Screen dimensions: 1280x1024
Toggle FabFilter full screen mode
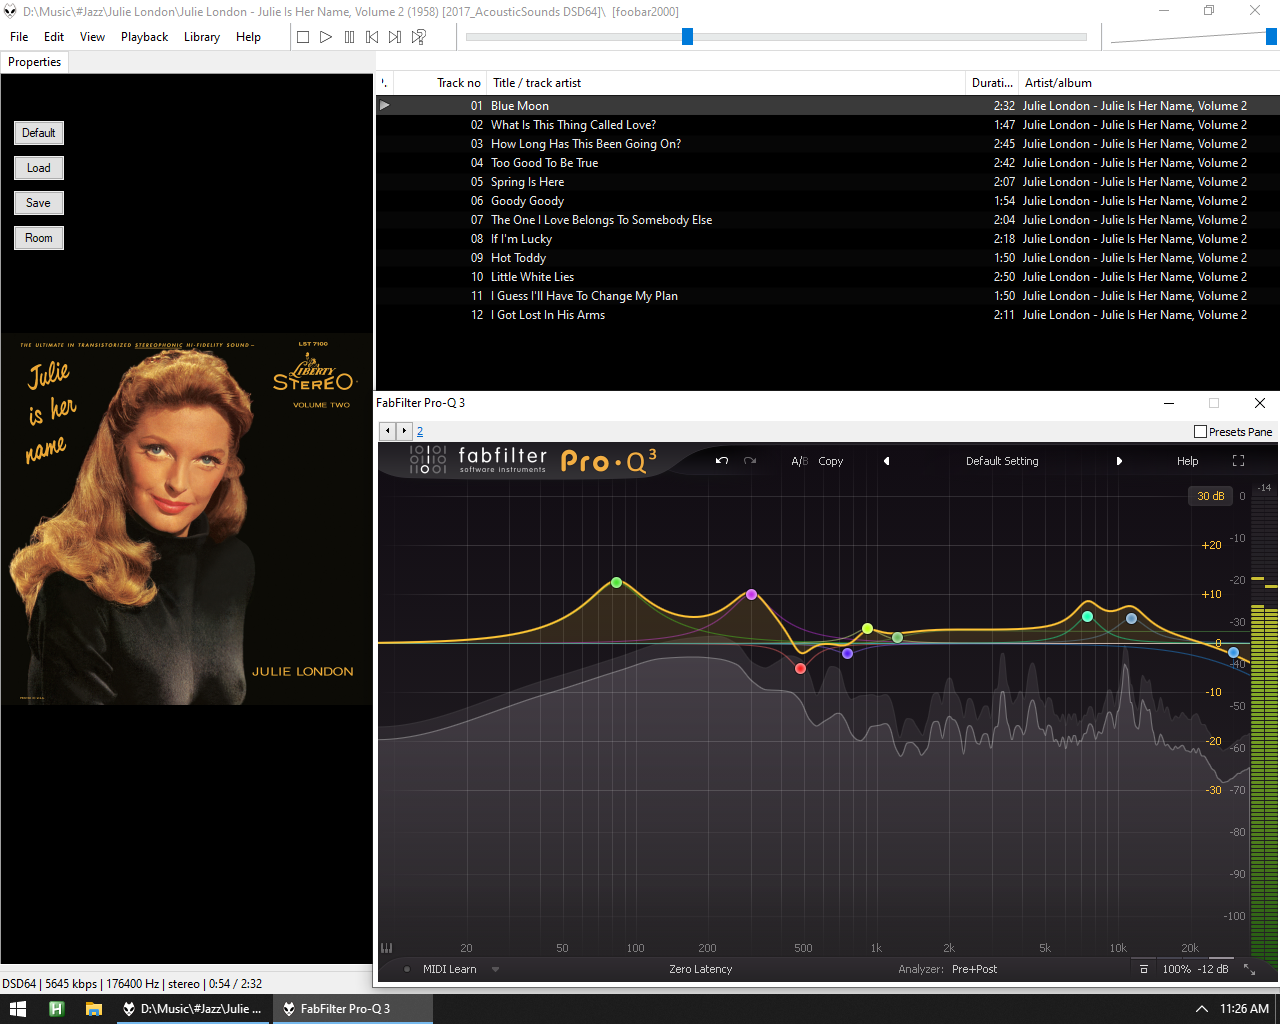[1238, 461]
